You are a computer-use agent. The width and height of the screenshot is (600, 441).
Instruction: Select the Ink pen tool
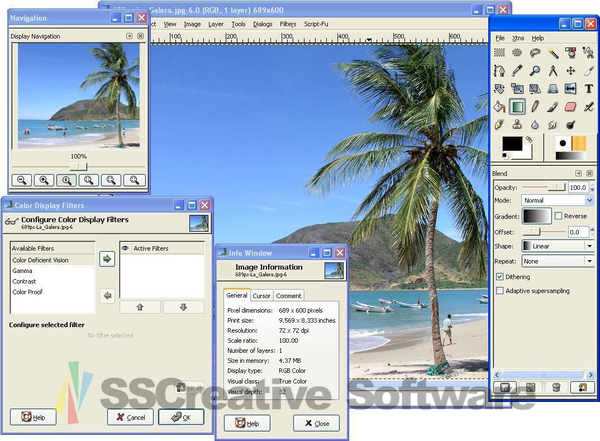pos(499,125)
